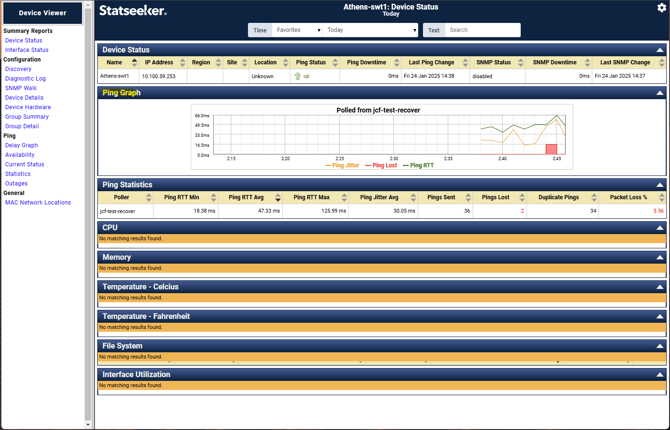
Task: Click the green ping status up arrow
Action: coord(297,76)
